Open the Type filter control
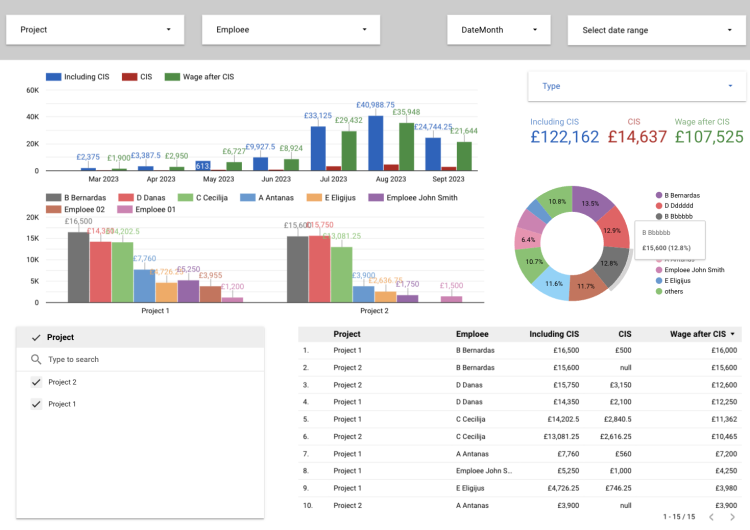Viewport: 750px width, 530px height. pyautogui.click(x=636, y=86)
